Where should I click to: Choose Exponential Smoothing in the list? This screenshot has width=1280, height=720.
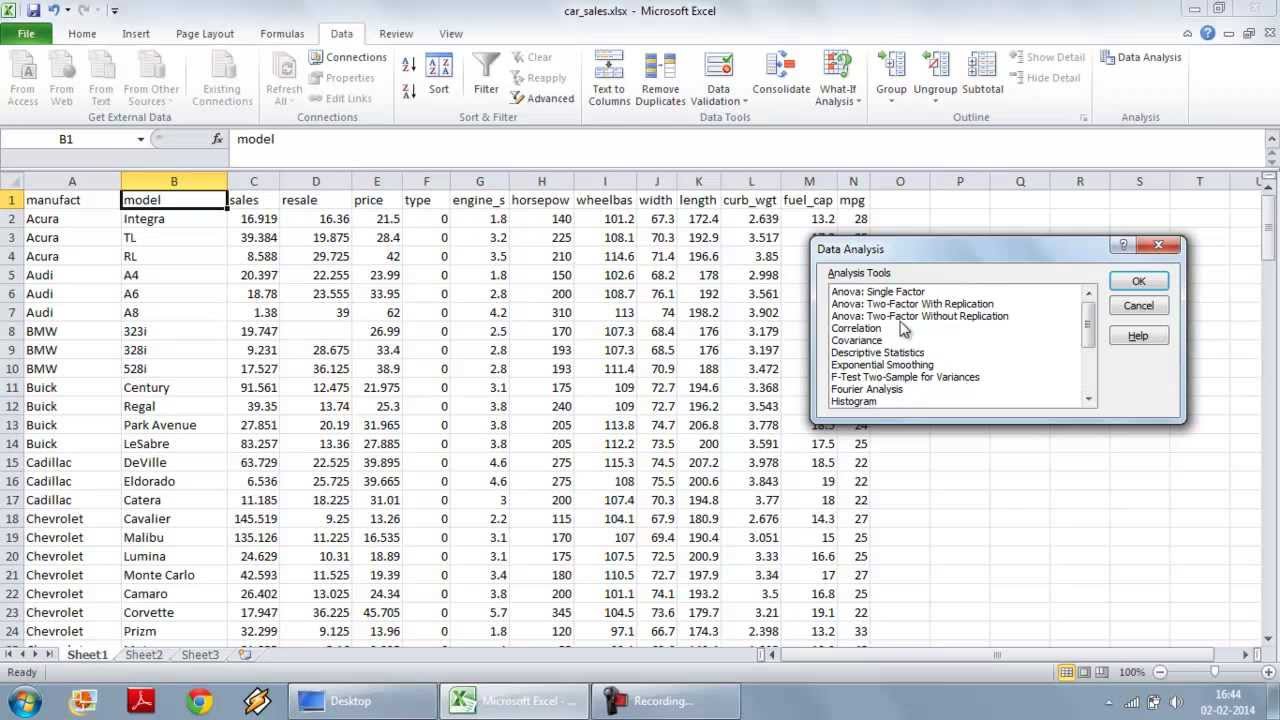(882, 364)
